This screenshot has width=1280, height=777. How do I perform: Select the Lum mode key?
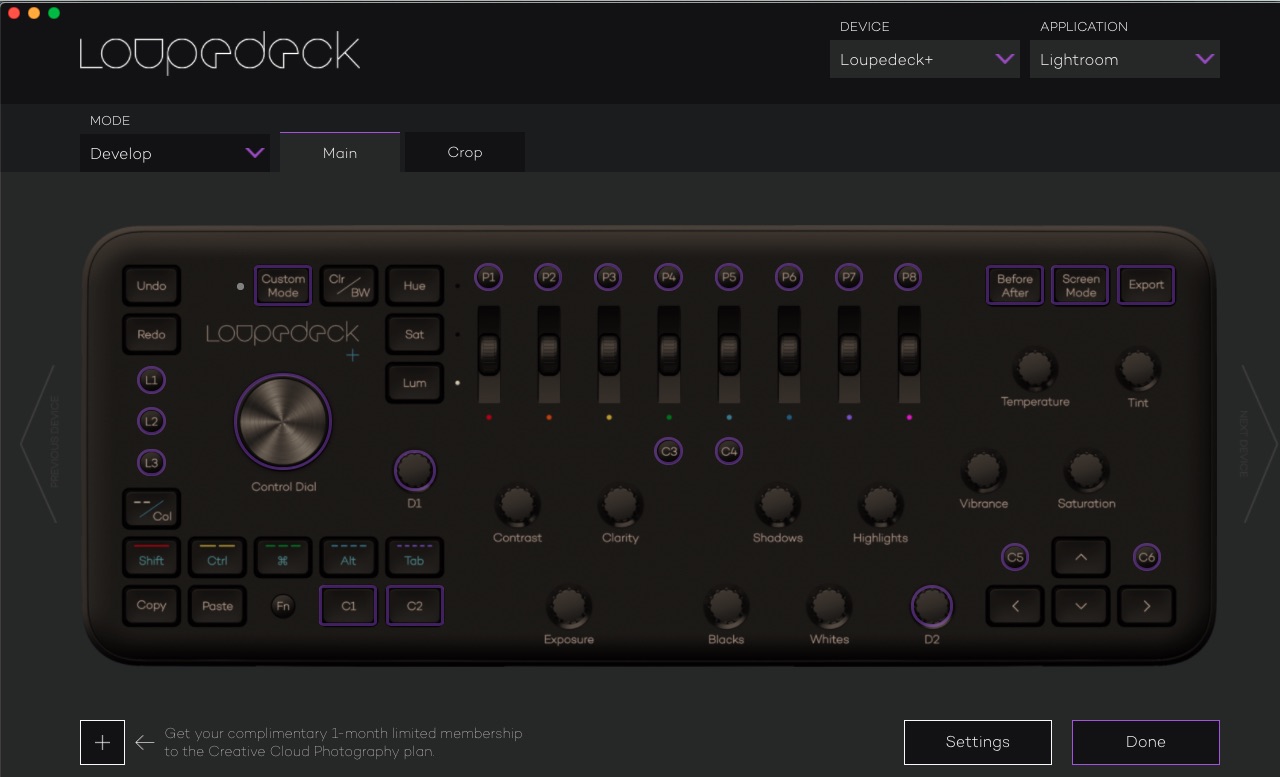(x=414, y=383)
